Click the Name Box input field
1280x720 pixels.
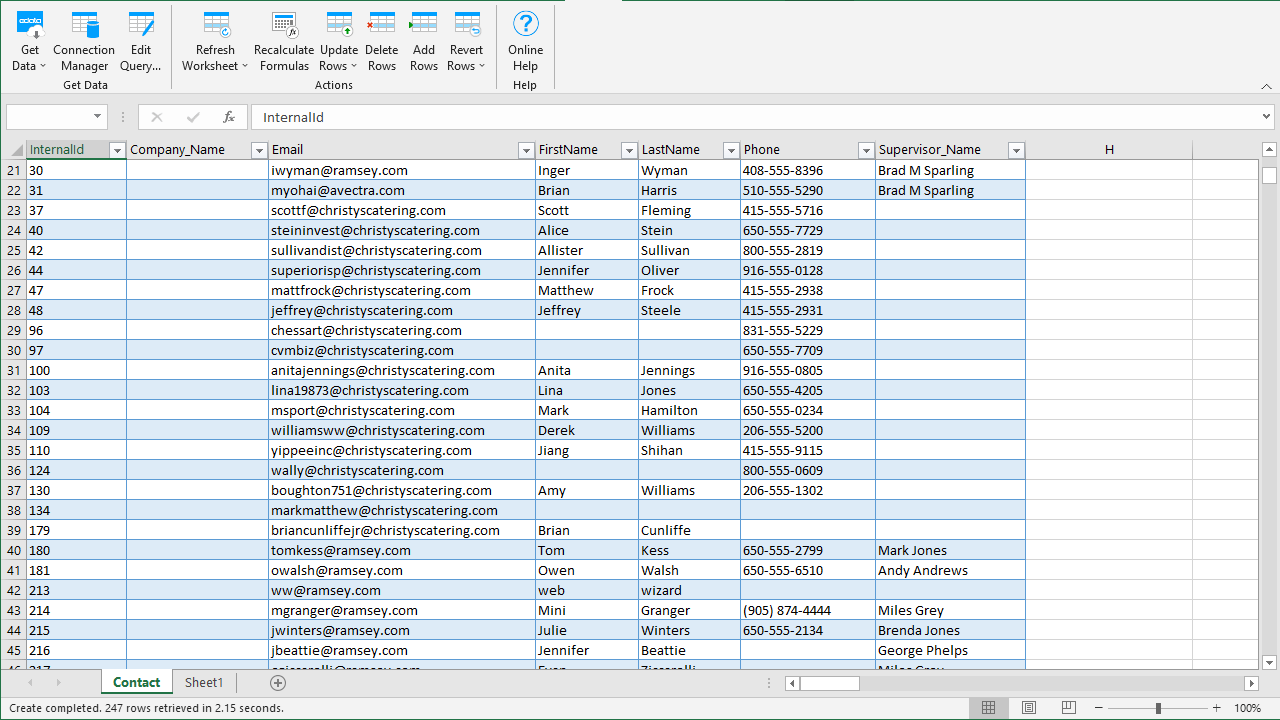48,117
